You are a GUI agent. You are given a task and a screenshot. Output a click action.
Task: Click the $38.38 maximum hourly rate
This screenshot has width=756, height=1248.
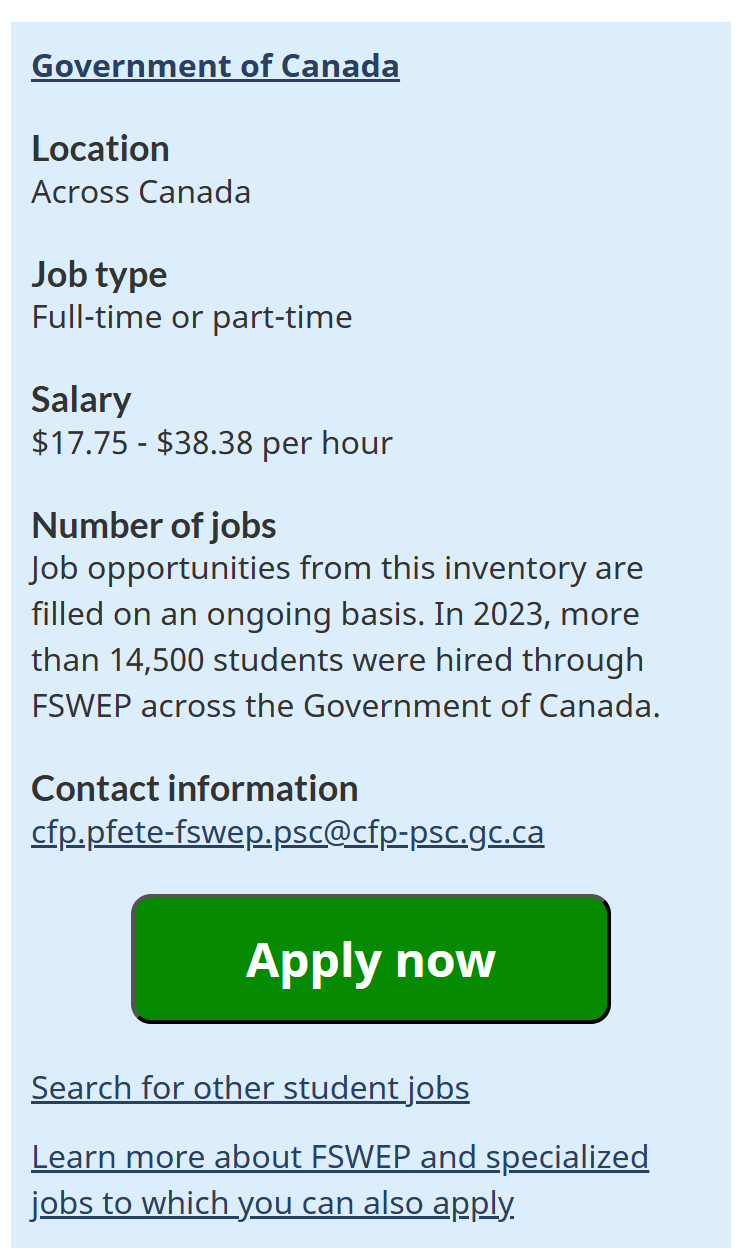(205, 442)
